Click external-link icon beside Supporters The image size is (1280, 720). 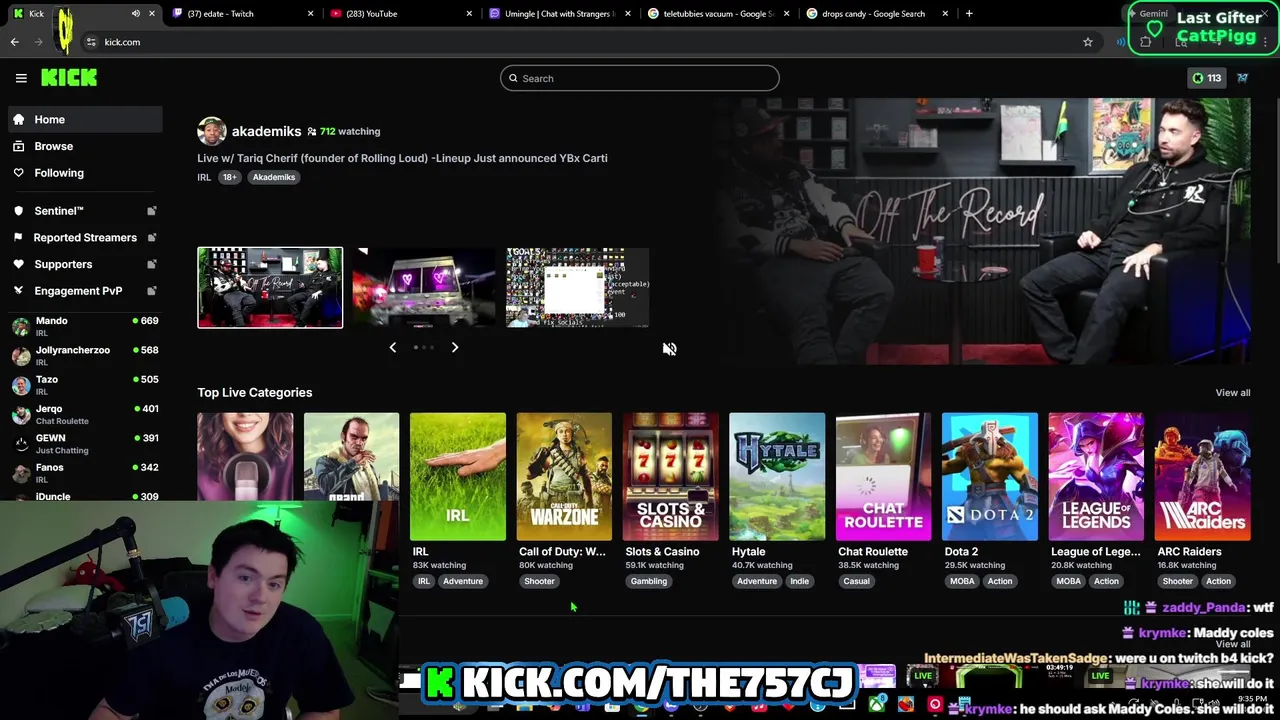tap(152, 264)
